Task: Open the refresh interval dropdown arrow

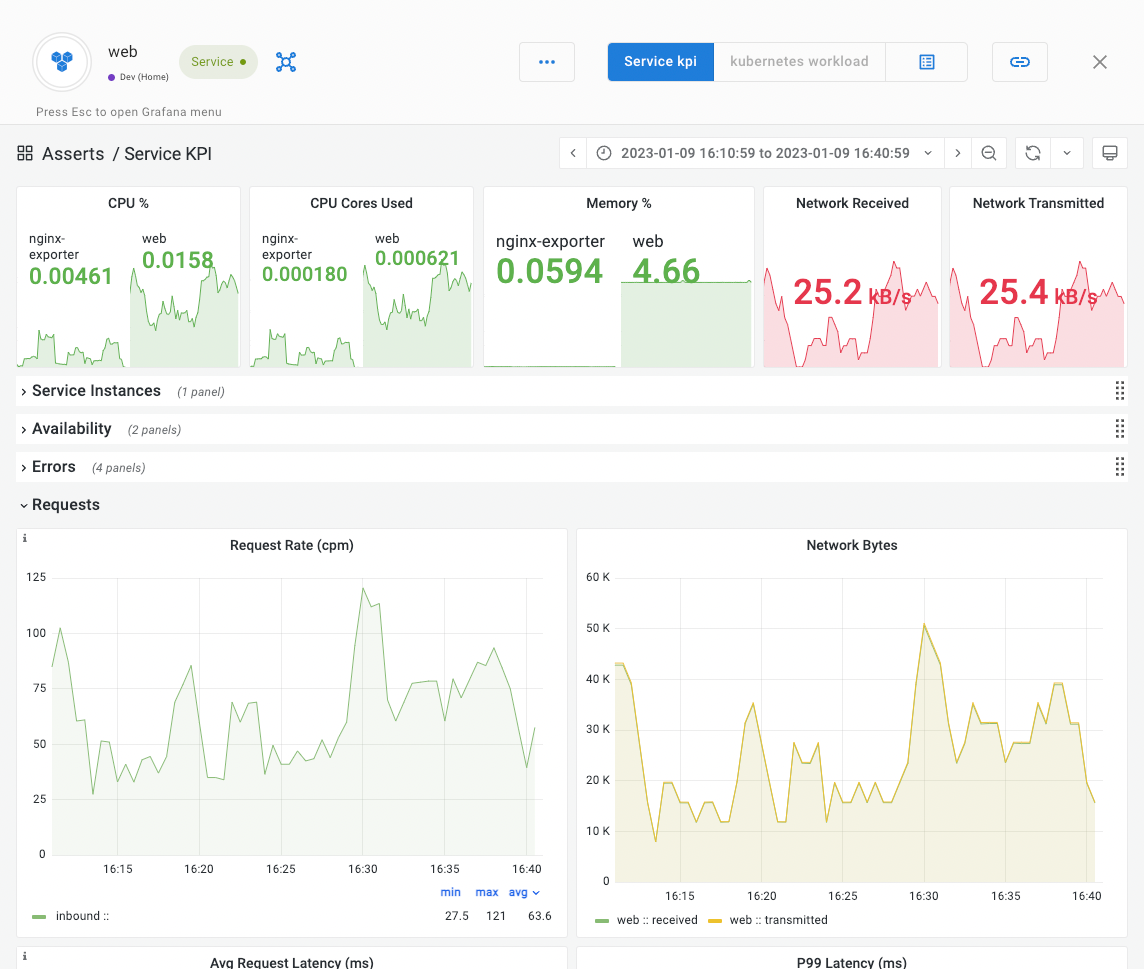Action: [x=1066, y=153]
